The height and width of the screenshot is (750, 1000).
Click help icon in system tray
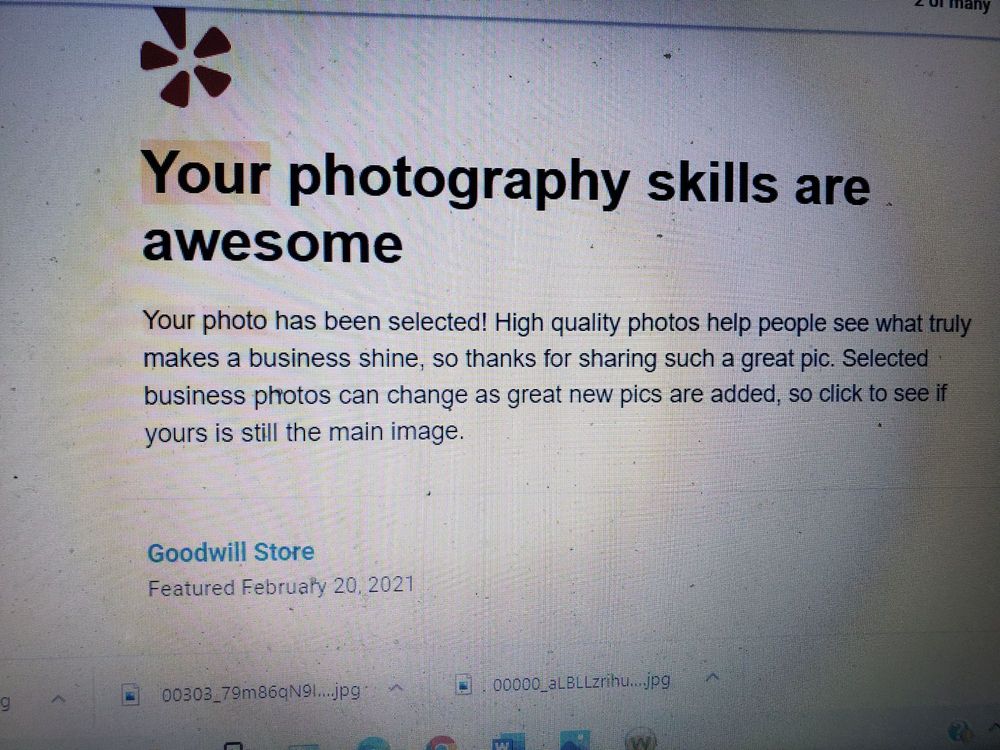coord(961,732)
